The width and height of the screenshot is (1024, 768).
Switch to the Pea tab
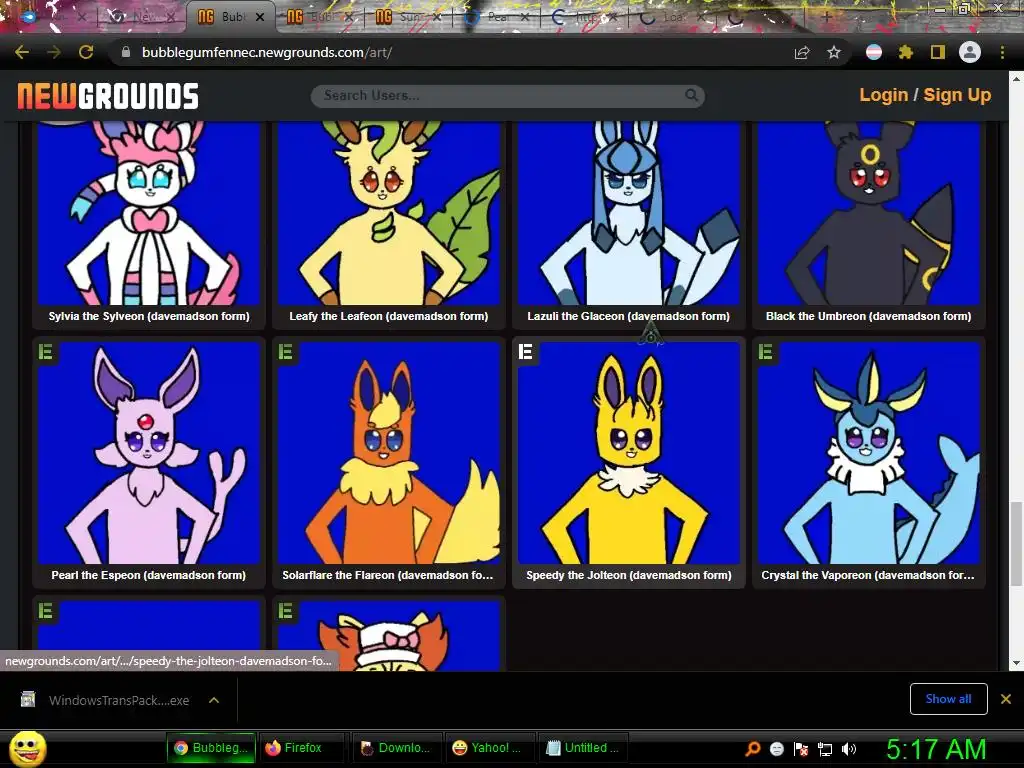[498, 17]
